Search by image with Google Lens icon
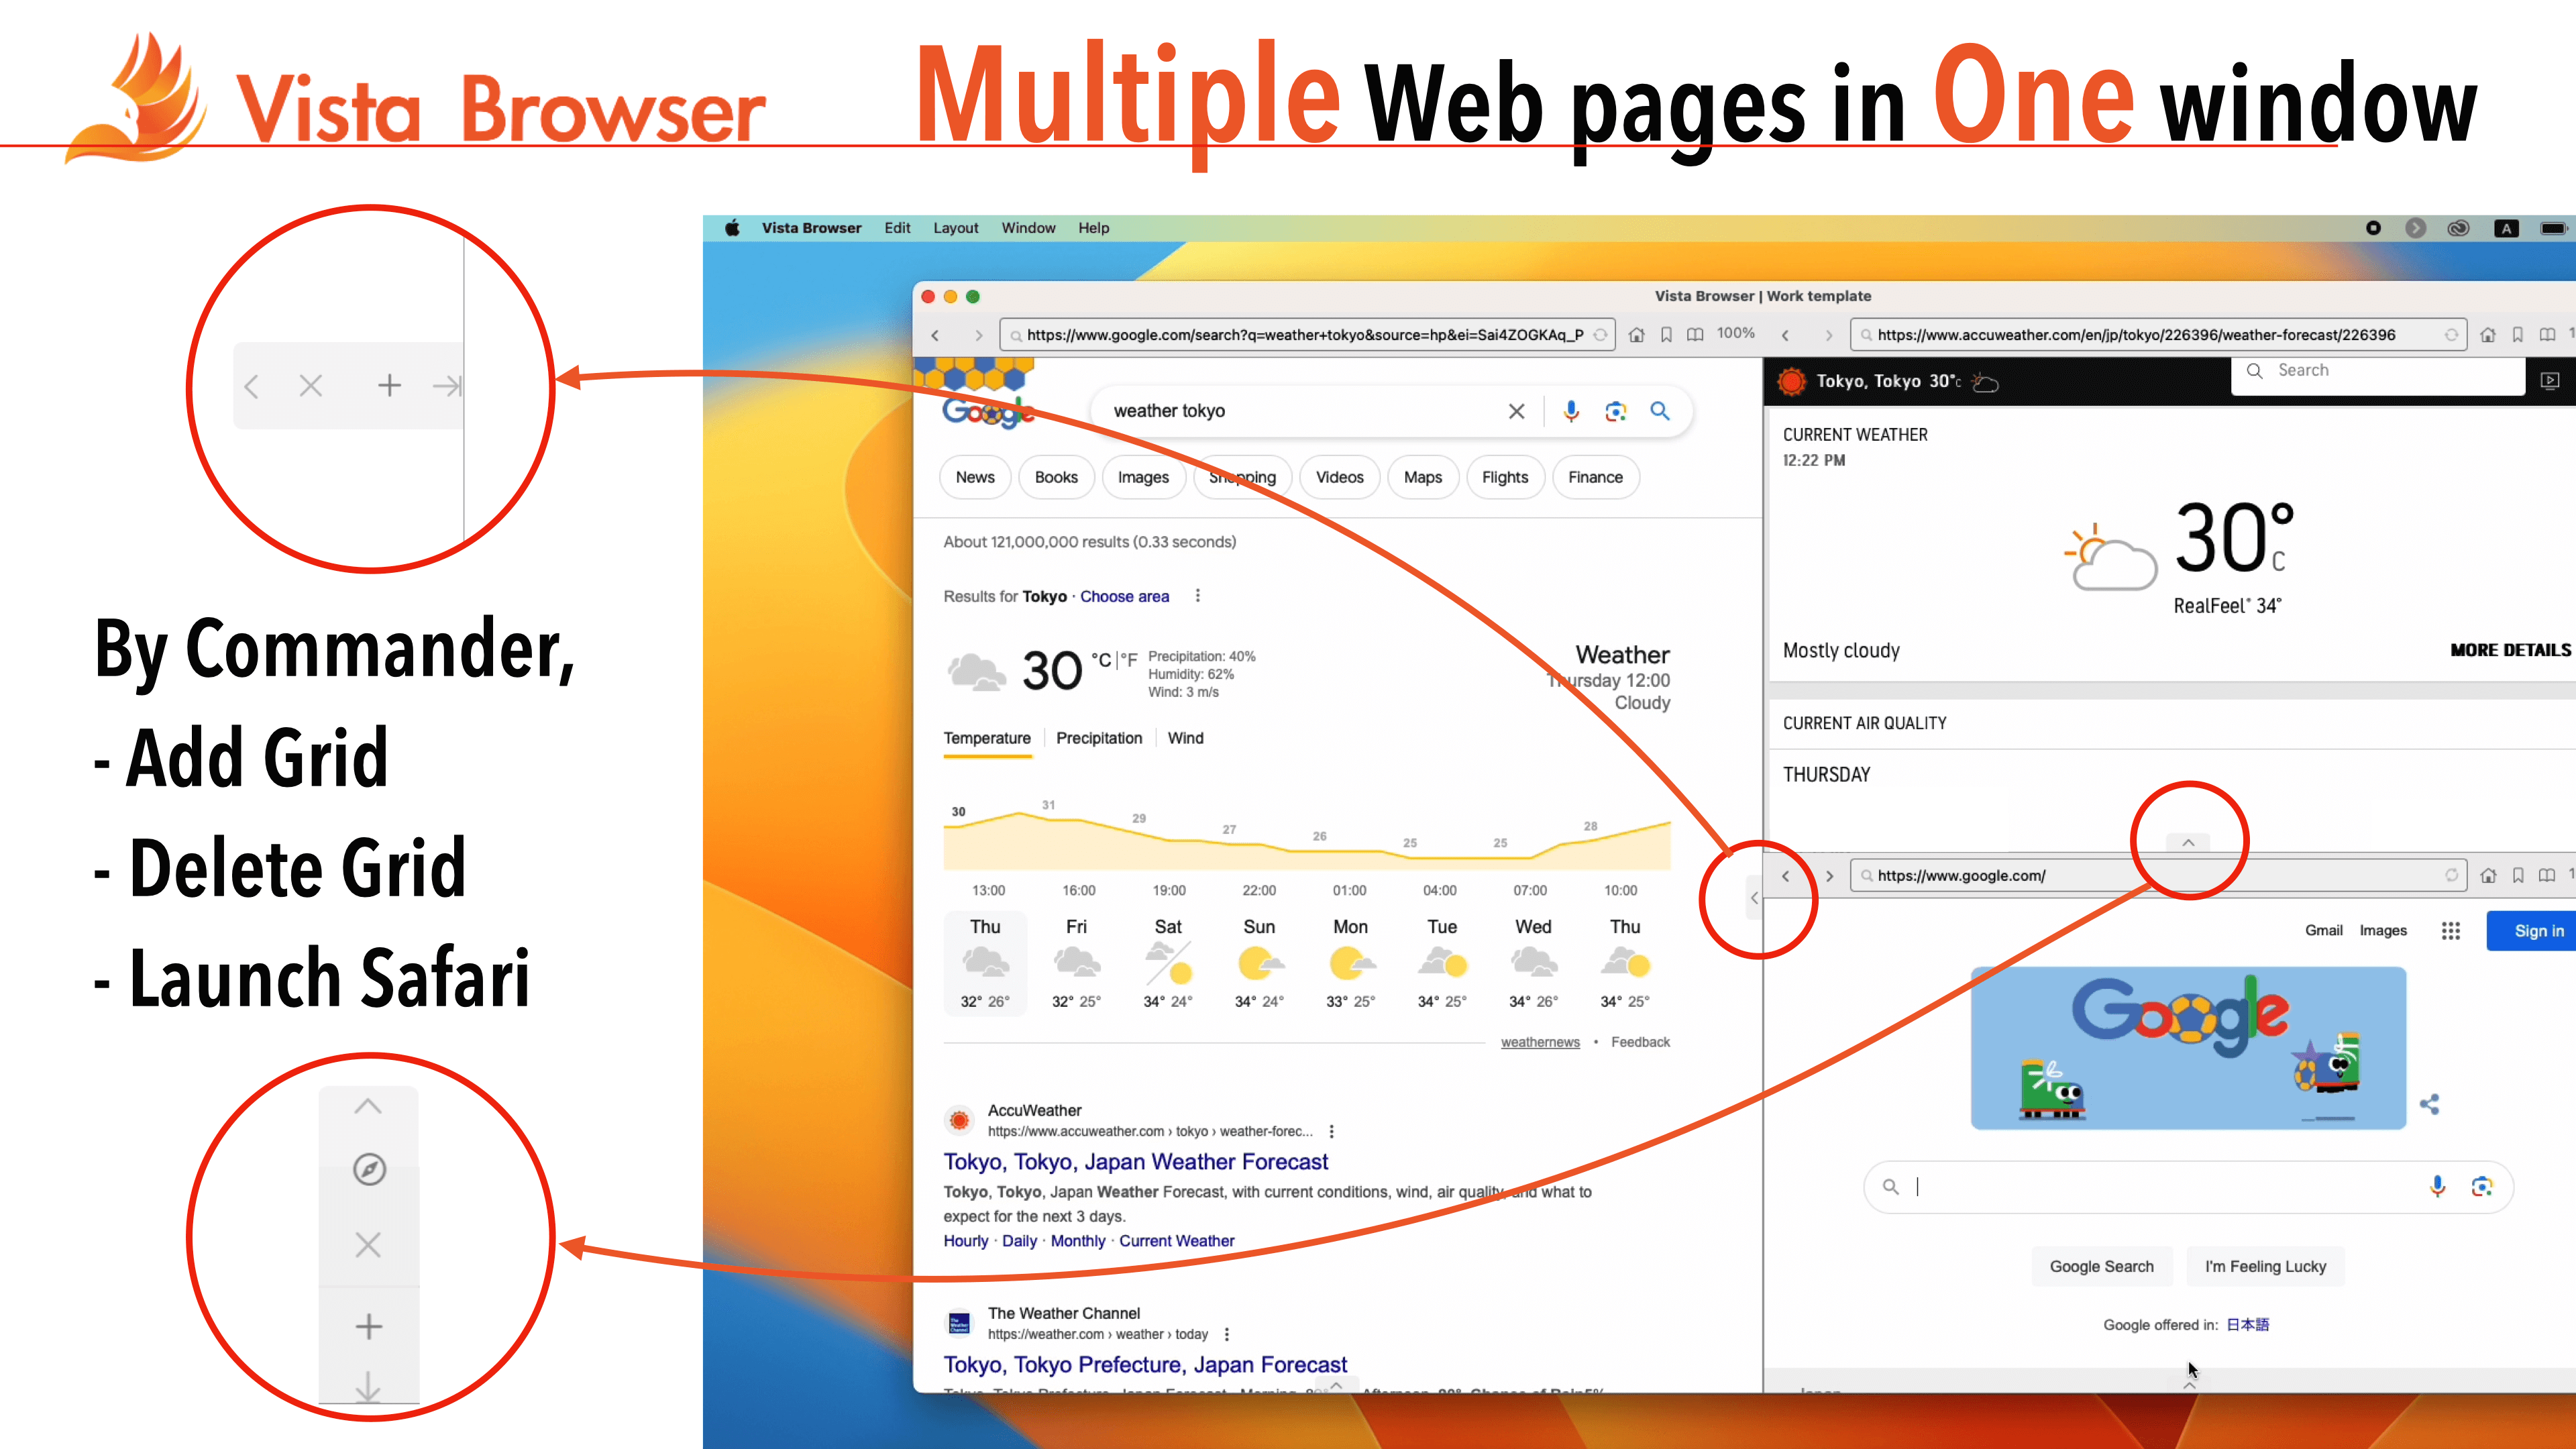Viewport: 2576px width, 1449px height. (1615, 411)
